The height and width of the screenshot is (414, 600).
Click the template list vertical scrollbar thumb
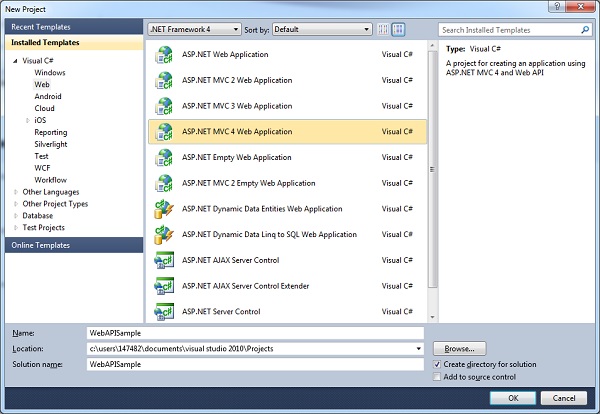coord(432,169)
